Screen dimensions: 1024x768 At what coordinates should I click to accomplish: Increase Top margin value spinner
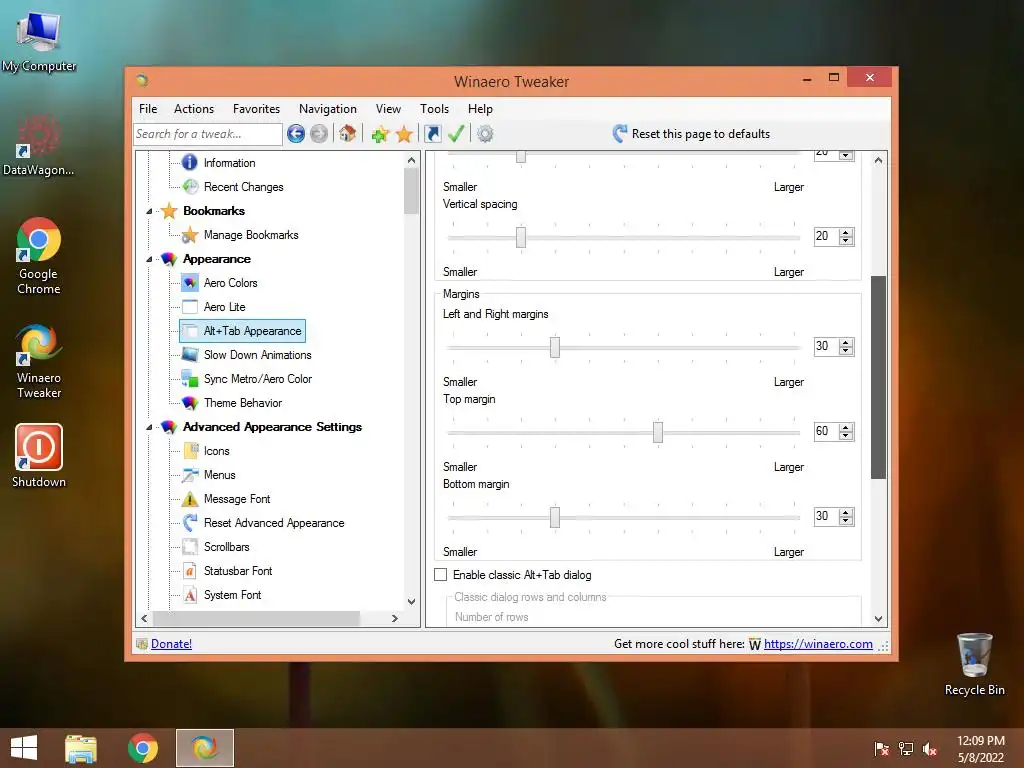click(846, 427)
